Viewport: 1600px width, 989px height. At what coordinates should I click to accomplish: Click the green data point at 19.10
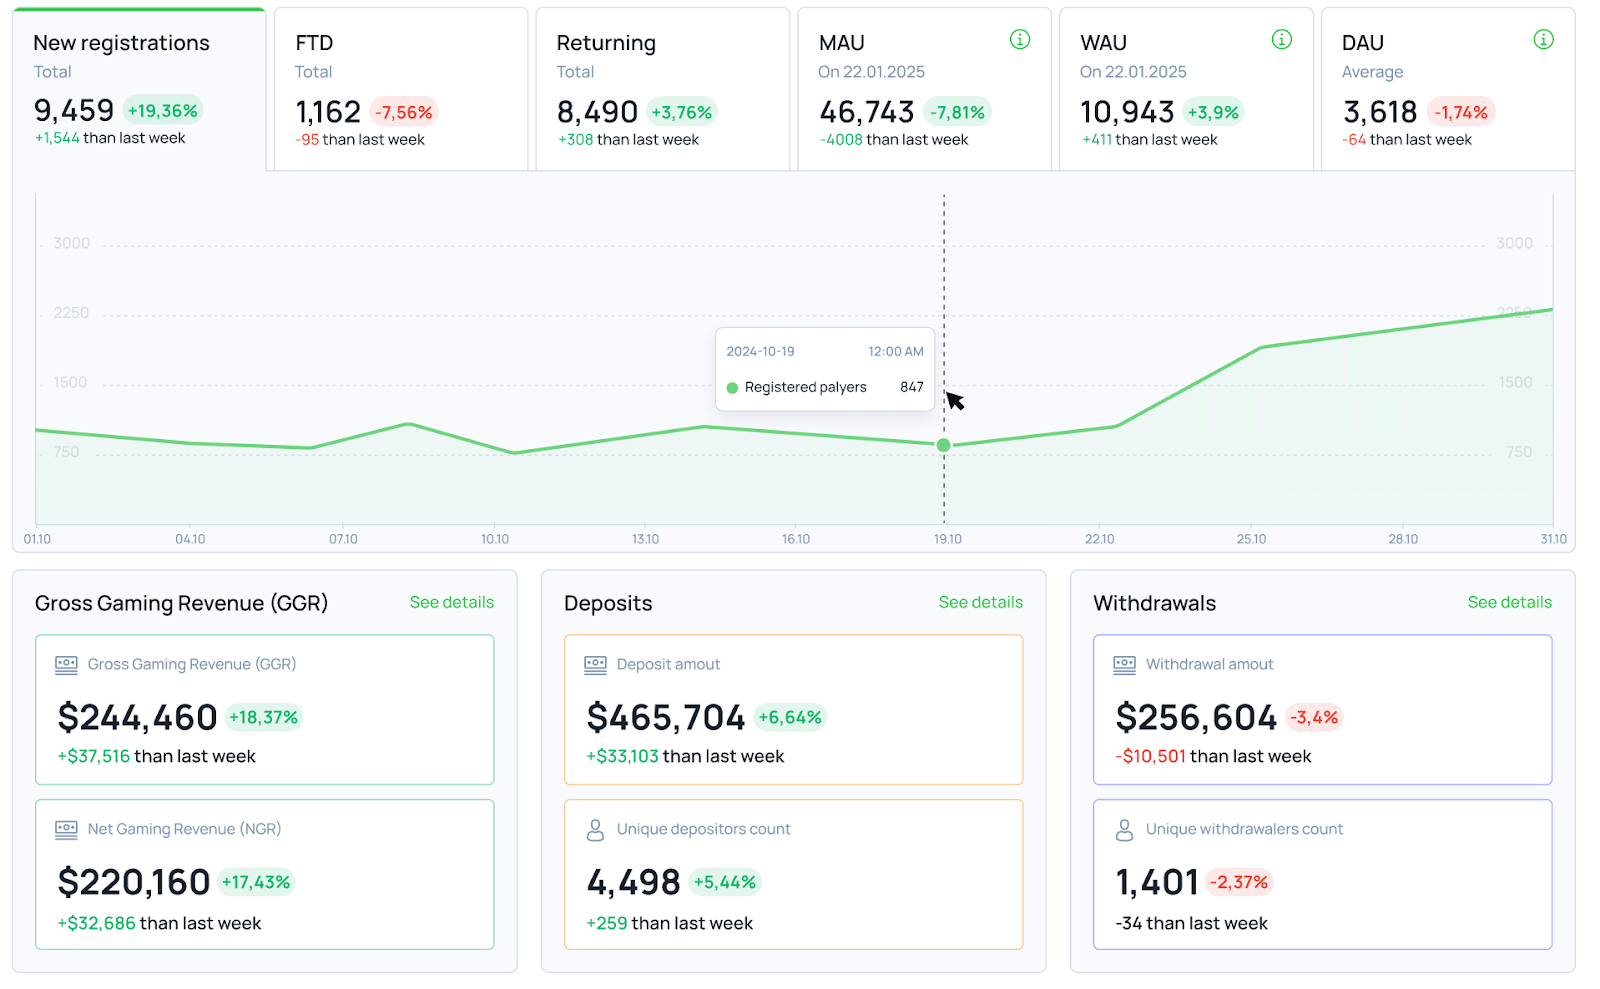pyautogui.click(x=943, y=445)
